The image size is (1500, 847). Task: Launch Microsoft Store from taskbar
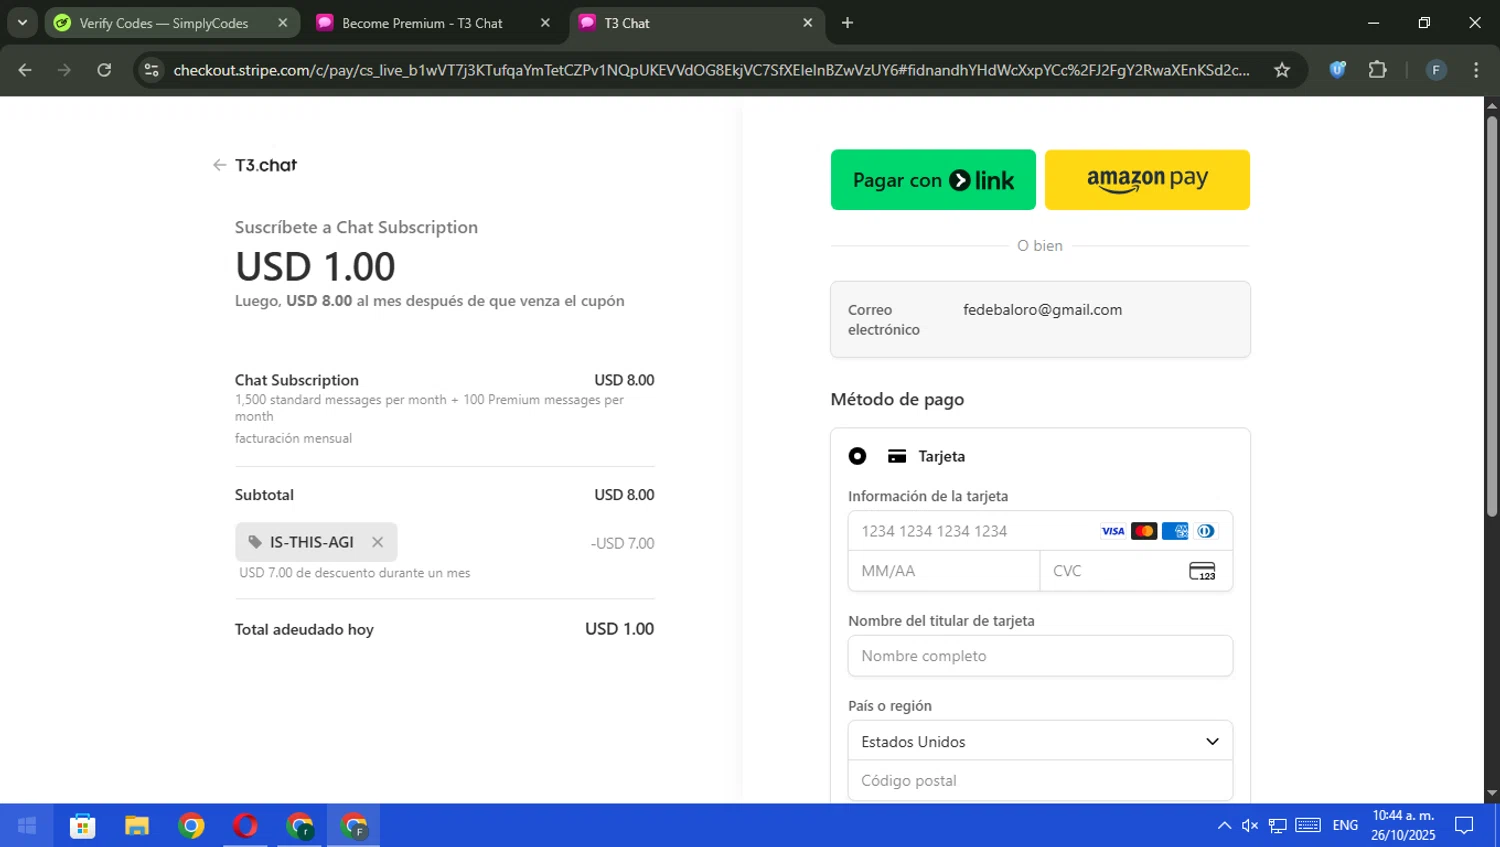[x=83, y=826]
